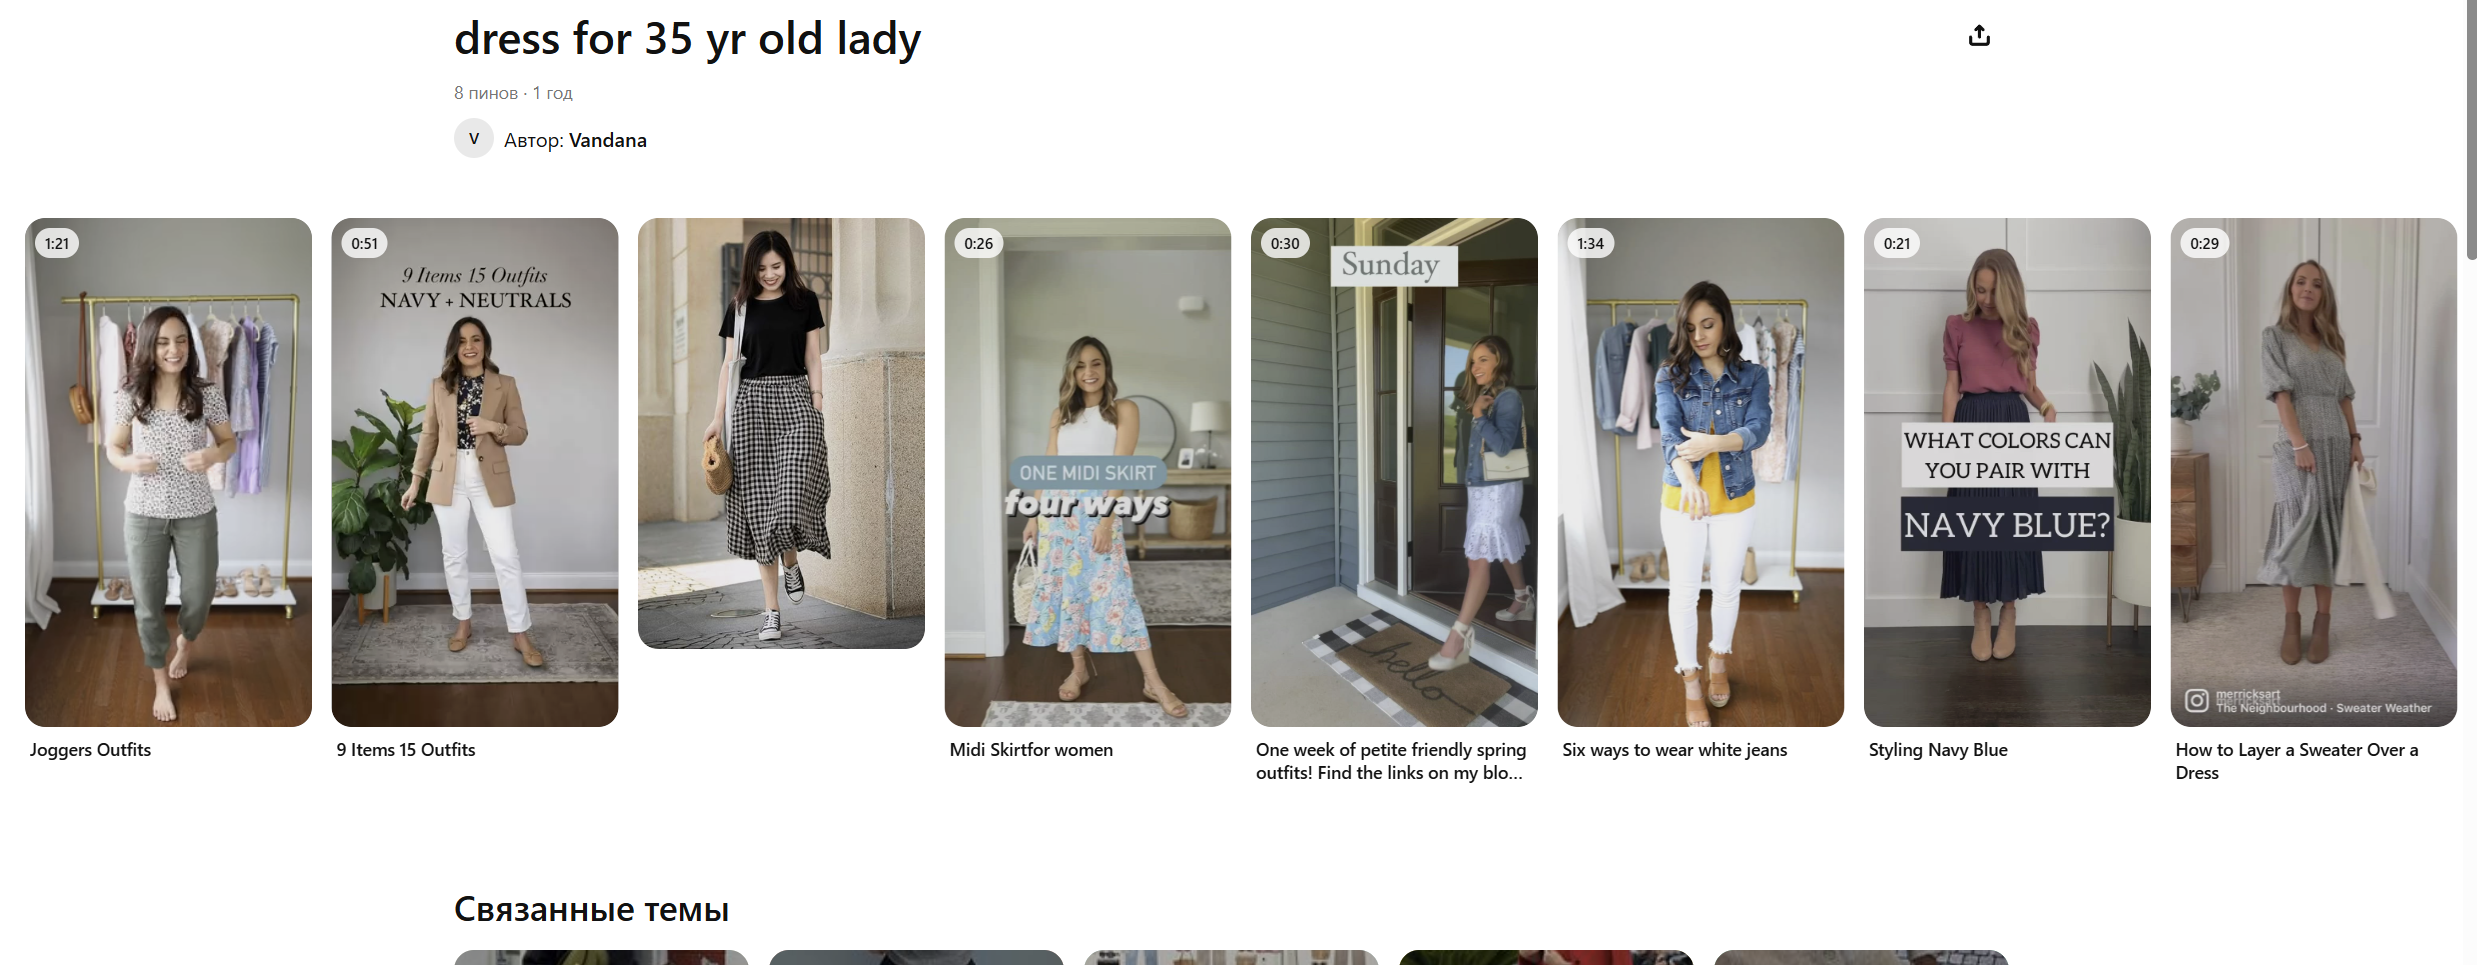Click the Joggers Outfits title text
The height and width of the screenshot is (965, 2477).
[x=90, y=750]
